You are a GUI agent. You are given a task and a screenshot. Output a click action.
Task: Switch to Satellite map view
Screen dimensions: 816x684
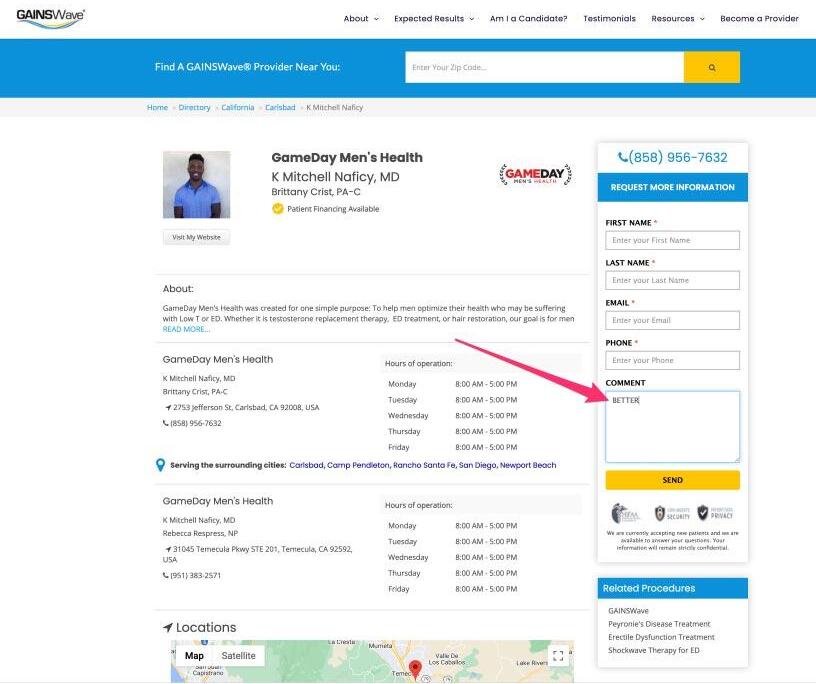[x=238, y=656]
